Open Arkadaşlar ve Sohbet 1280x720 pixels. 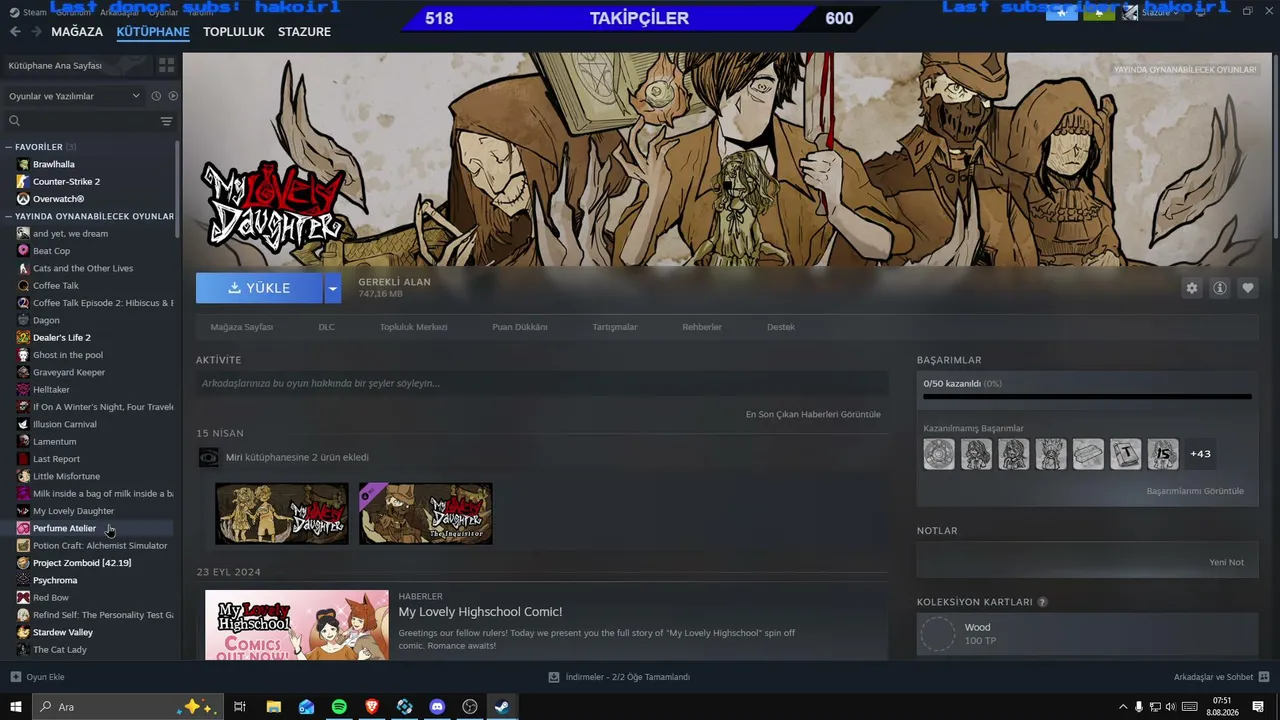[1221, 677]
